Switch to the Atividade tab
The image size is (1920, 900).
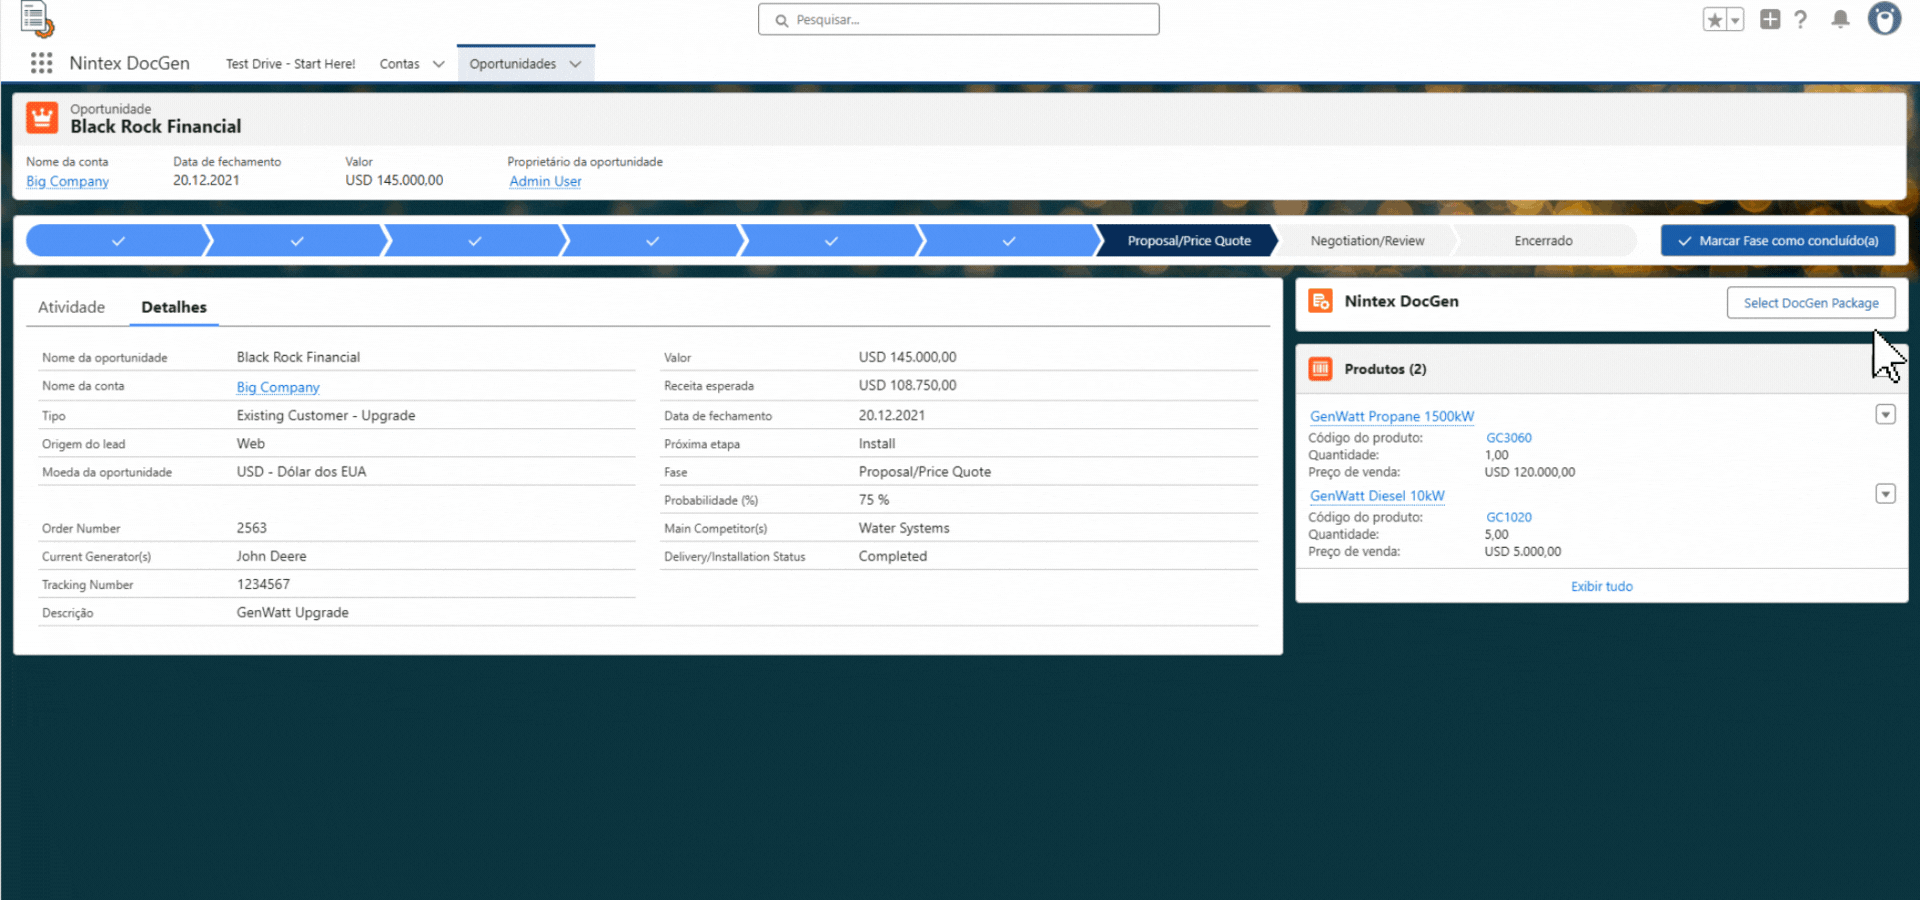pos(71,307)
